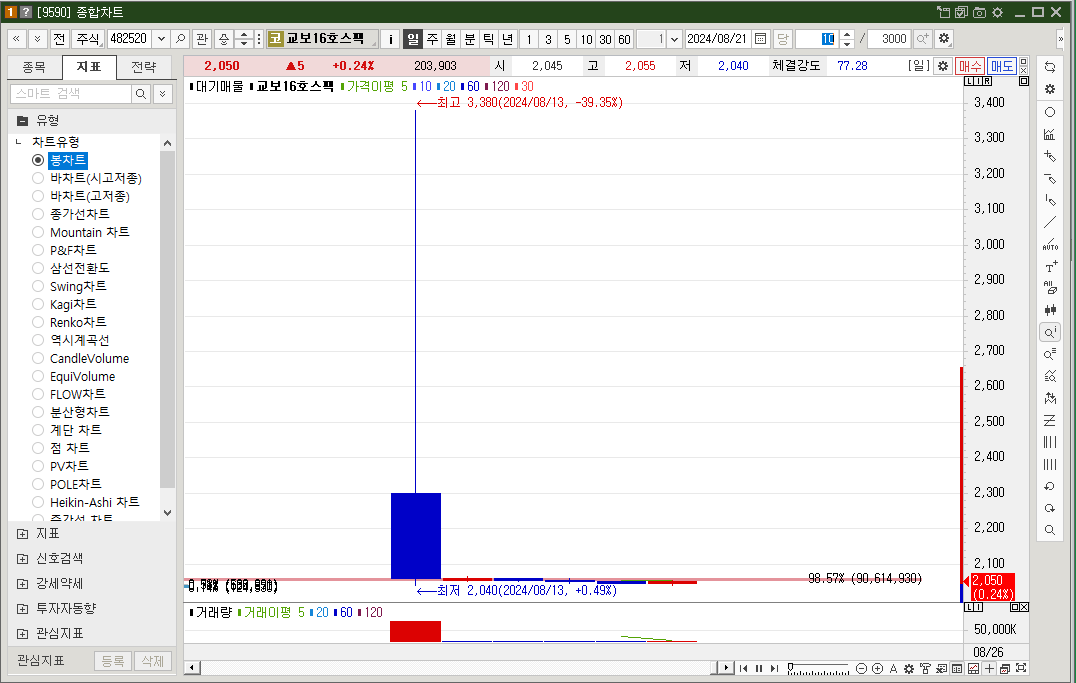Click the magnifier tool at the bottom of right toolbar
The height and width of the screenshot is (683, 1076).
click(1050, 530)
